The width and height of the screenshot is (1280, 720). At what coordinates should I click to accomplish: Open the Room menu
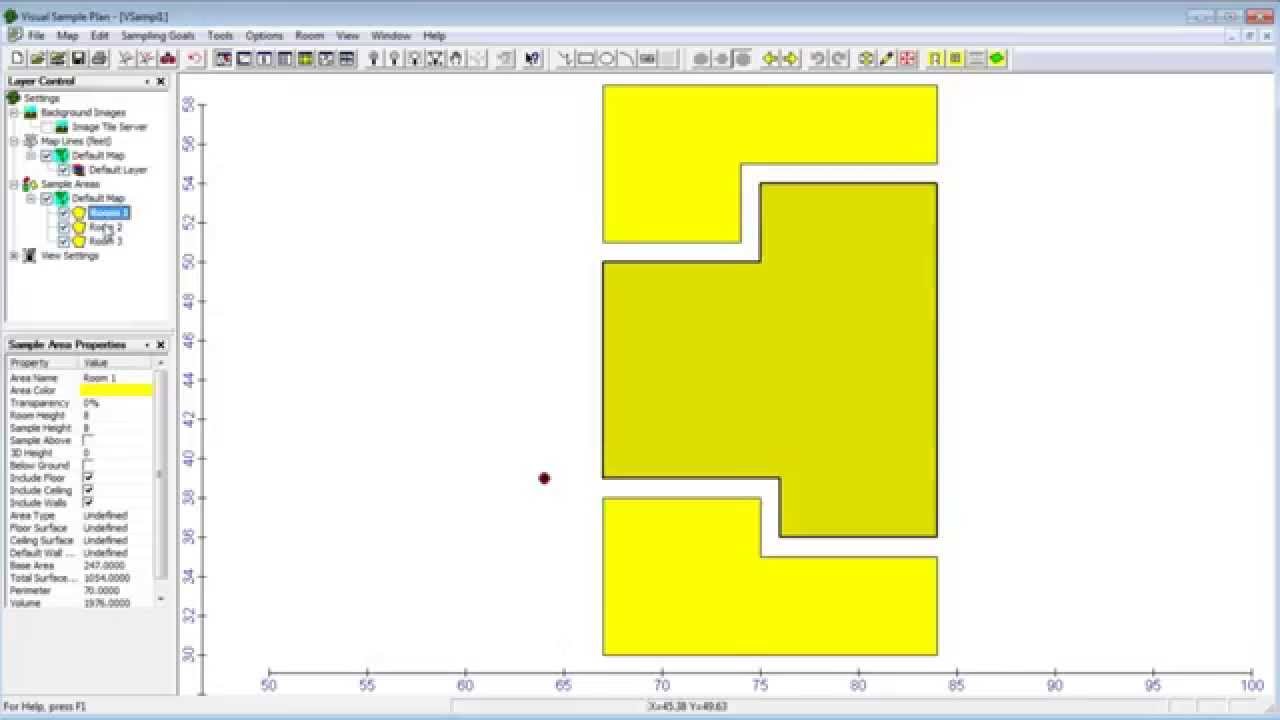(x=309, y=36)
